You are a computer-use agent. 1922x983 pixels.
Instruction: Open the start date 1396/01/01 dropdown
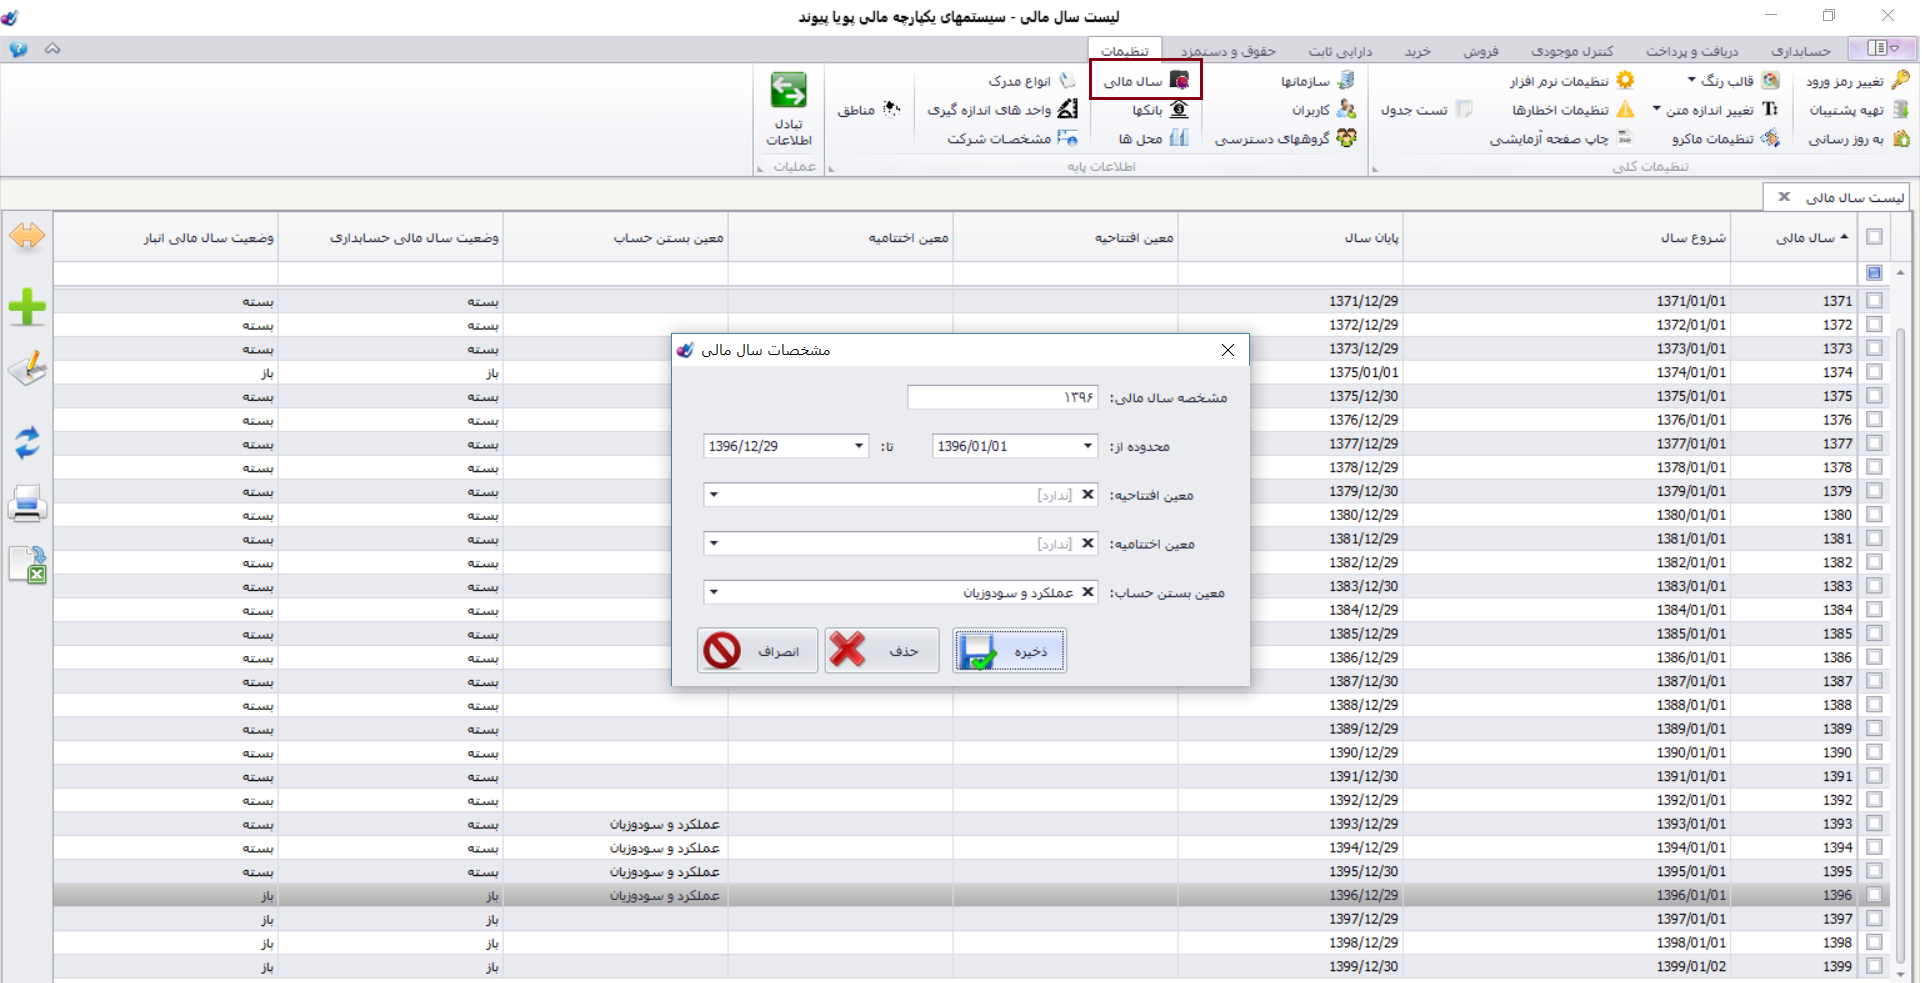pos(1088,446)
